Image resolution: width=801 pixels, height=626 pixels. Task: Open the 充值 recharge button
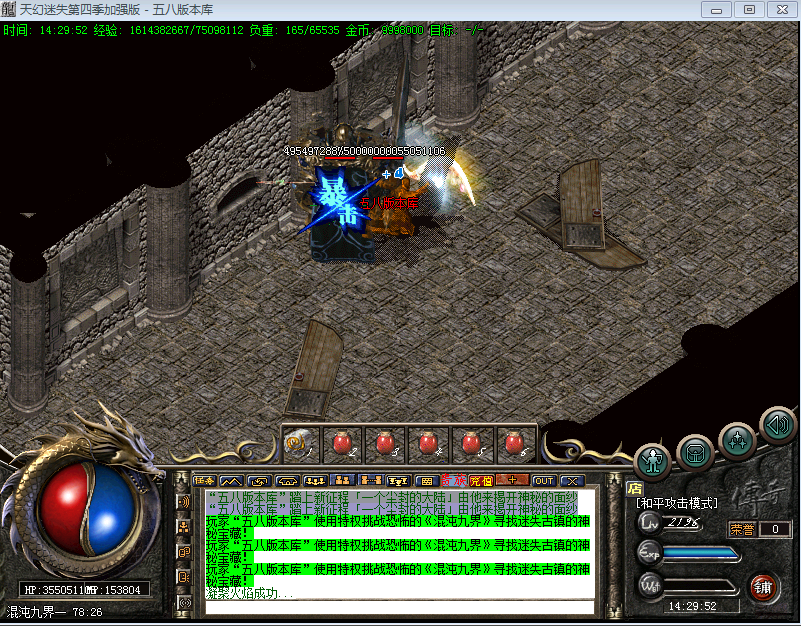point(481,481)
